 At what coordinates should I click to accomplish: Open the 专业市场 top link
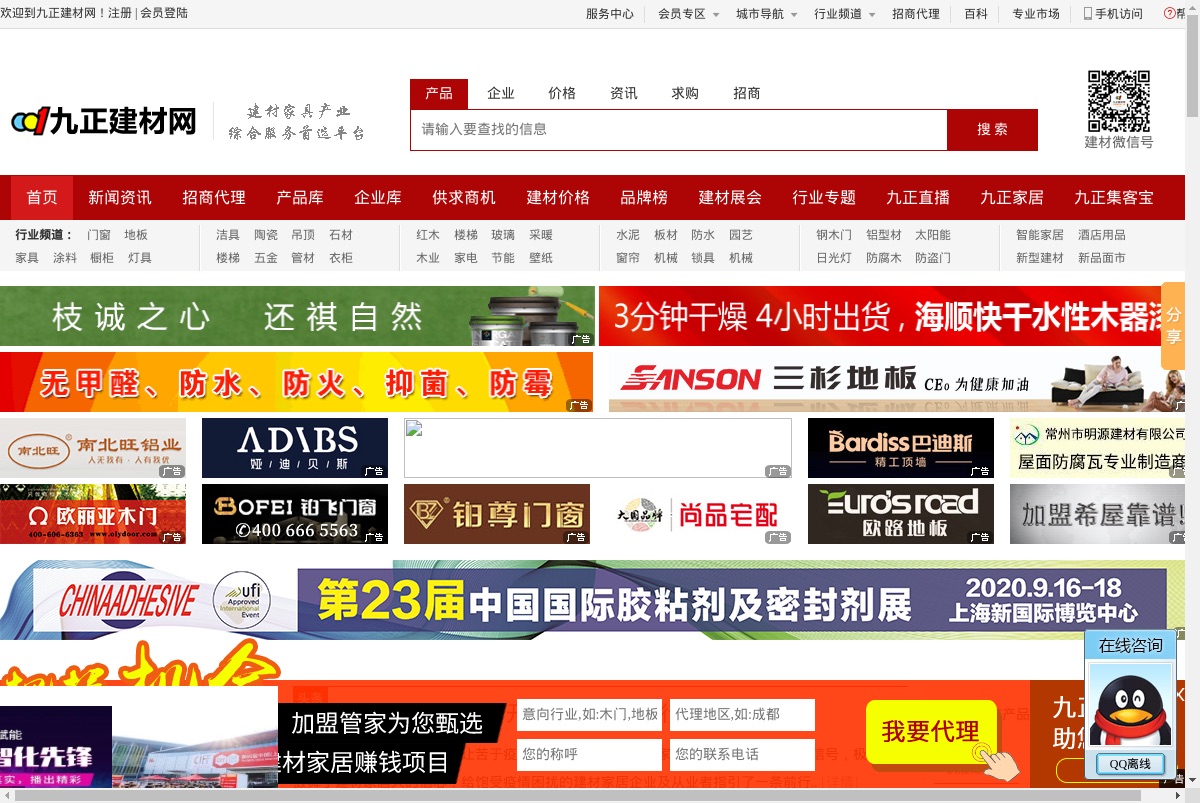click(1036, 14)
